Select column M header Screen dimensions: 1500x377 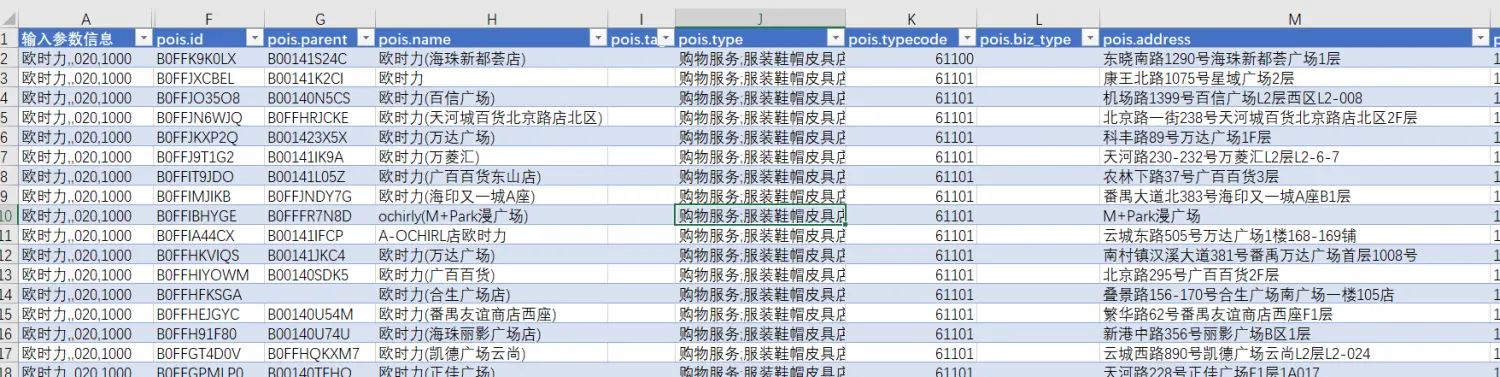click(1295, 19)
